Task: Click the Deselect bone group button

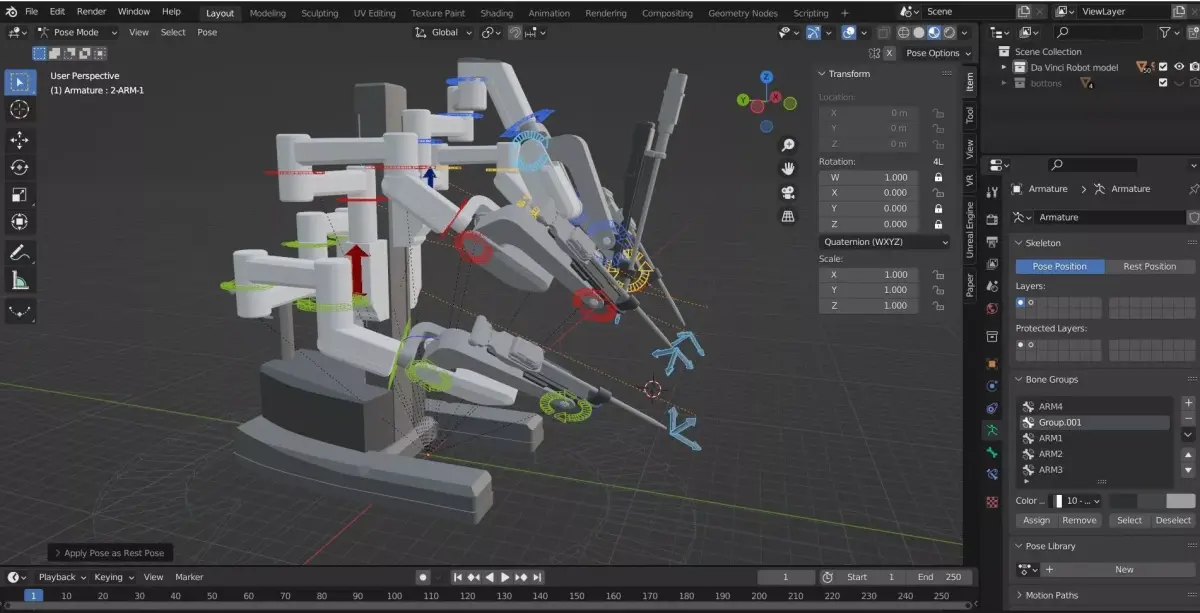Action: click(1173, 520)
